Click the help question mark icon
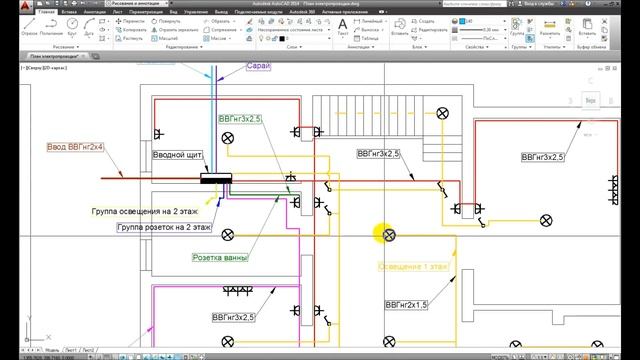 click(x=588, y=4)
